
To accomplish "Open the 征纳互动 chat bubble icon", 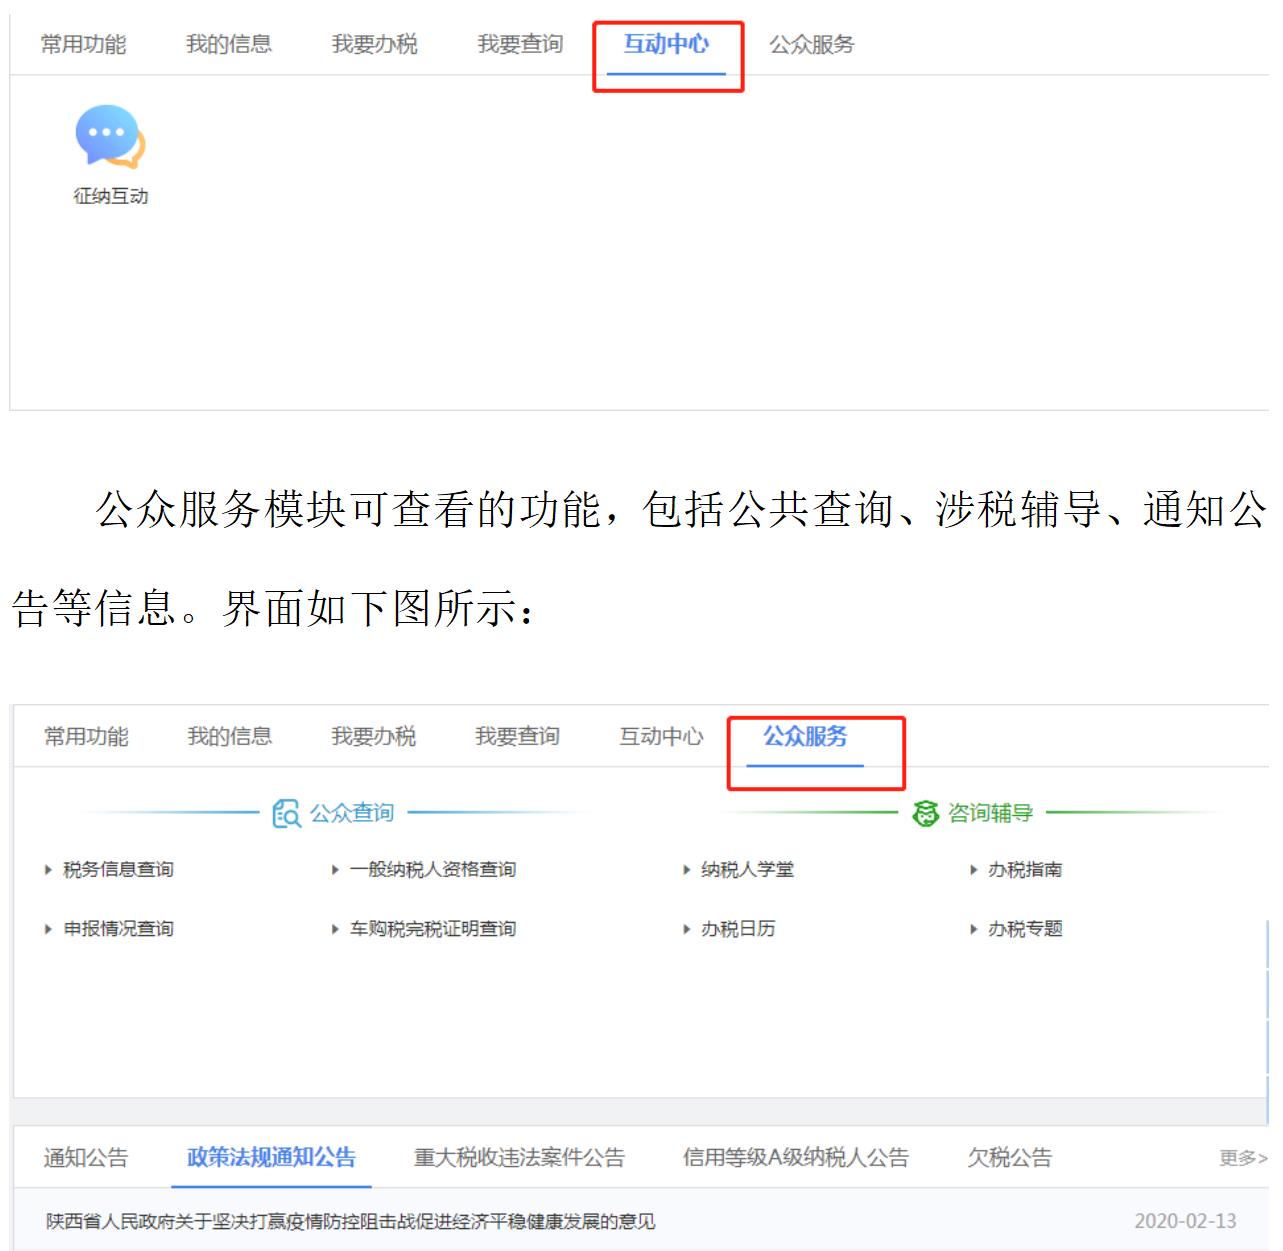I will [x=110, y=138].
